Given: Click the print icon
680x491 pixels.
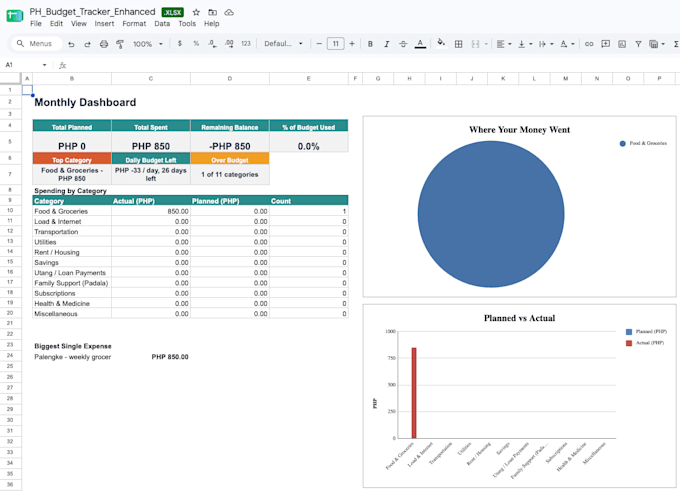Looking at the screenshot, I should pyautogui.click(x=104, y=44).
